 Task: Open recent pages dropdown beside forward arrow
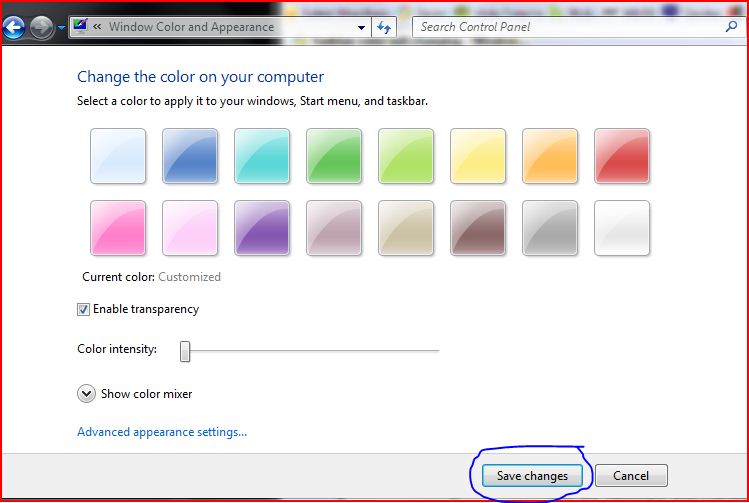pyautogui.click(x=61, y=28)
